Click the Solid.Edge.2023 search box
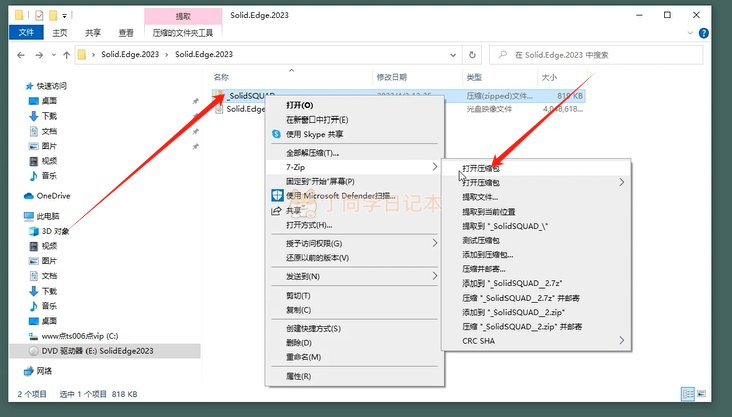This screenshot has width=732, height=417. (600, 54)
